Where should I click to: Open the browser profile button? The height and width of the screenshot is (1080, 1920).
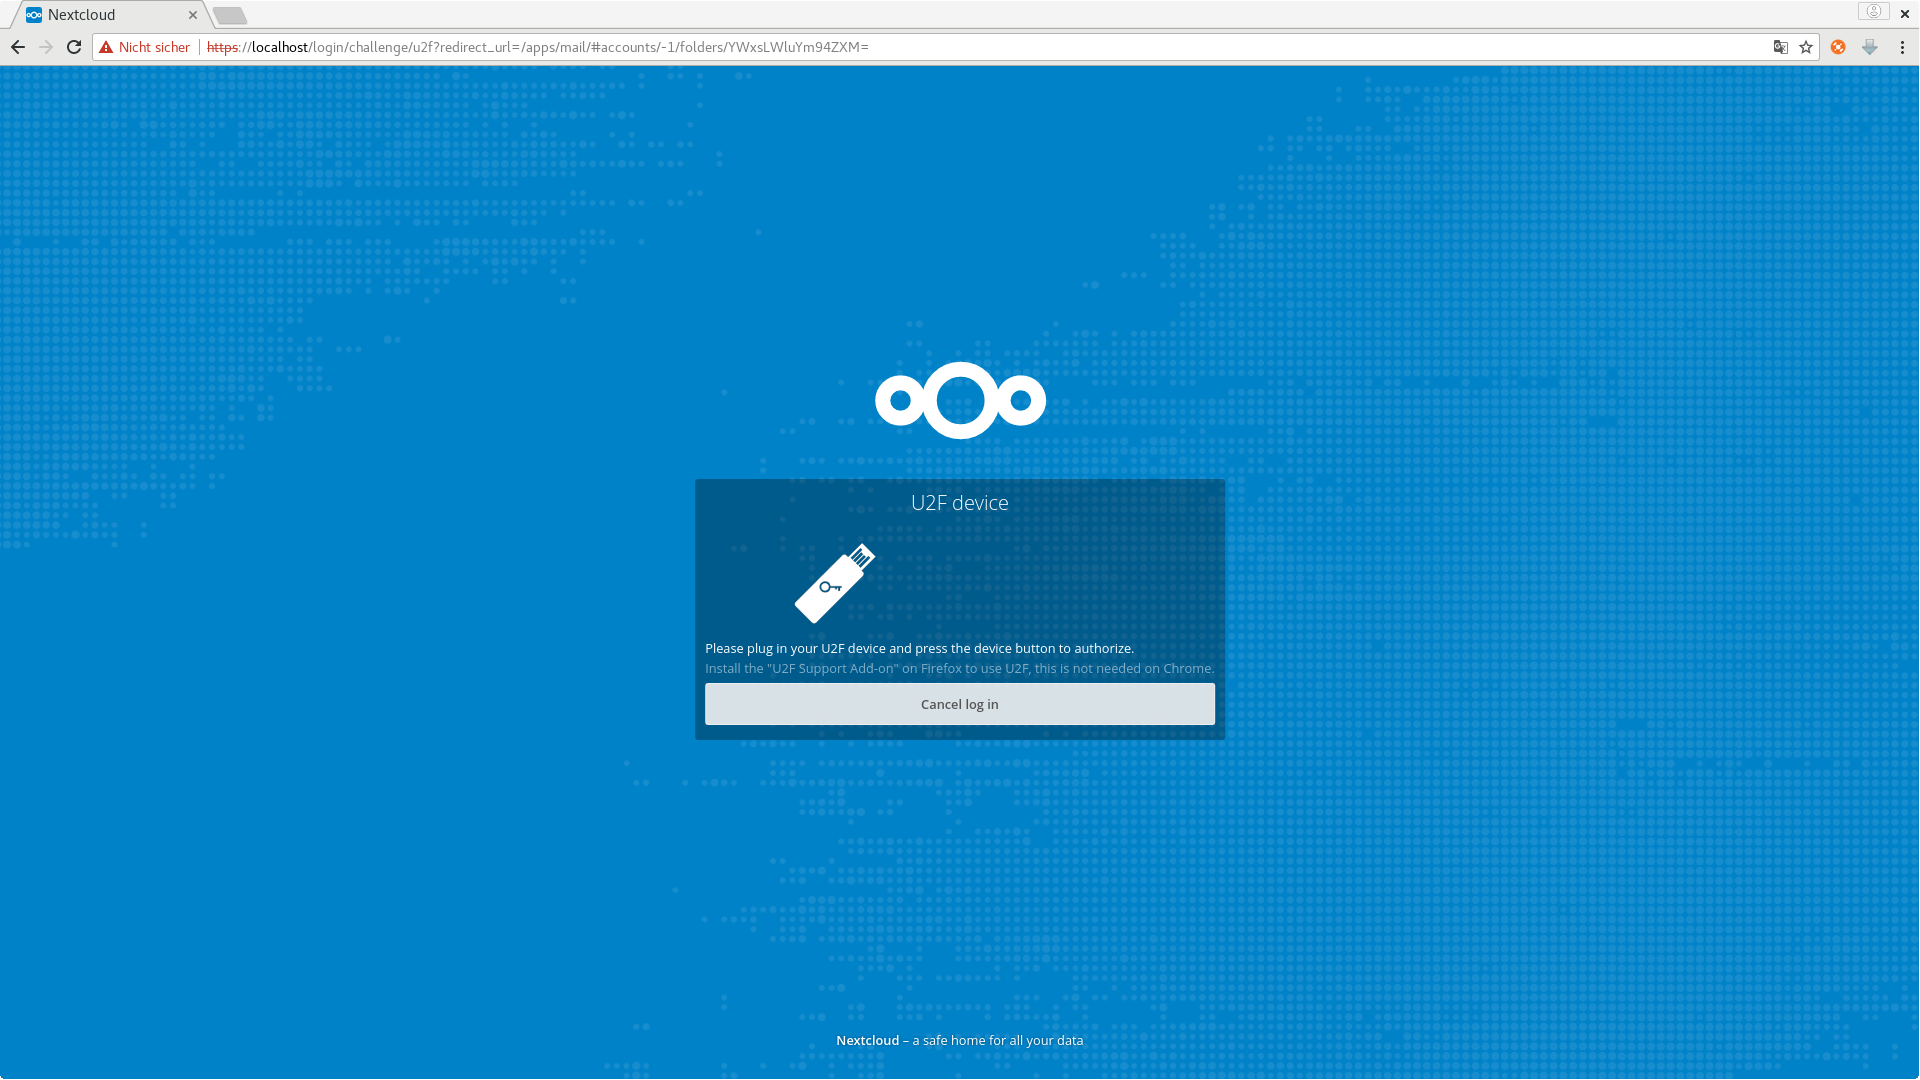[x=1873, y=12]
